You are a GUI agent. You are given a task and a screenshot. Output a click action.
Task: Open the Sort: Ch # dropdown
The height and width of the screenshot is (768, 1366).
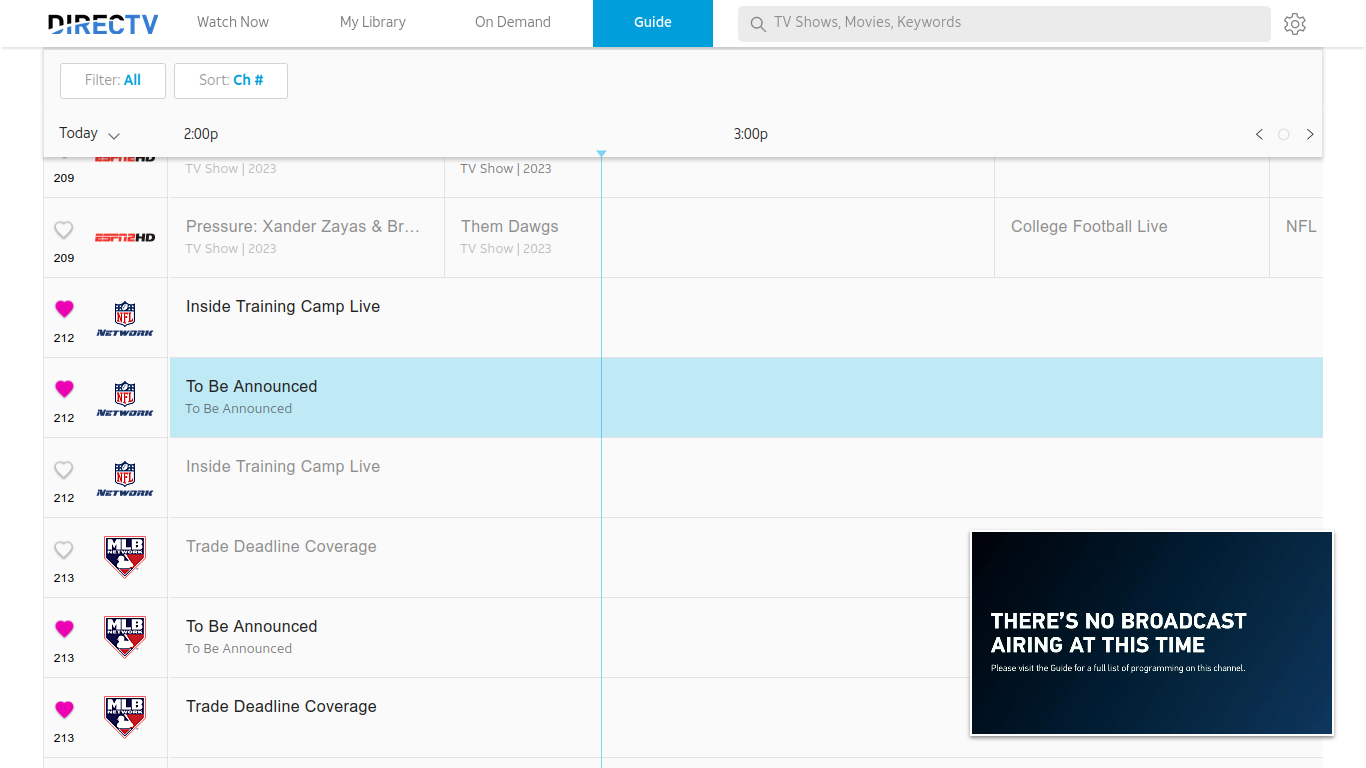(231, 81)
